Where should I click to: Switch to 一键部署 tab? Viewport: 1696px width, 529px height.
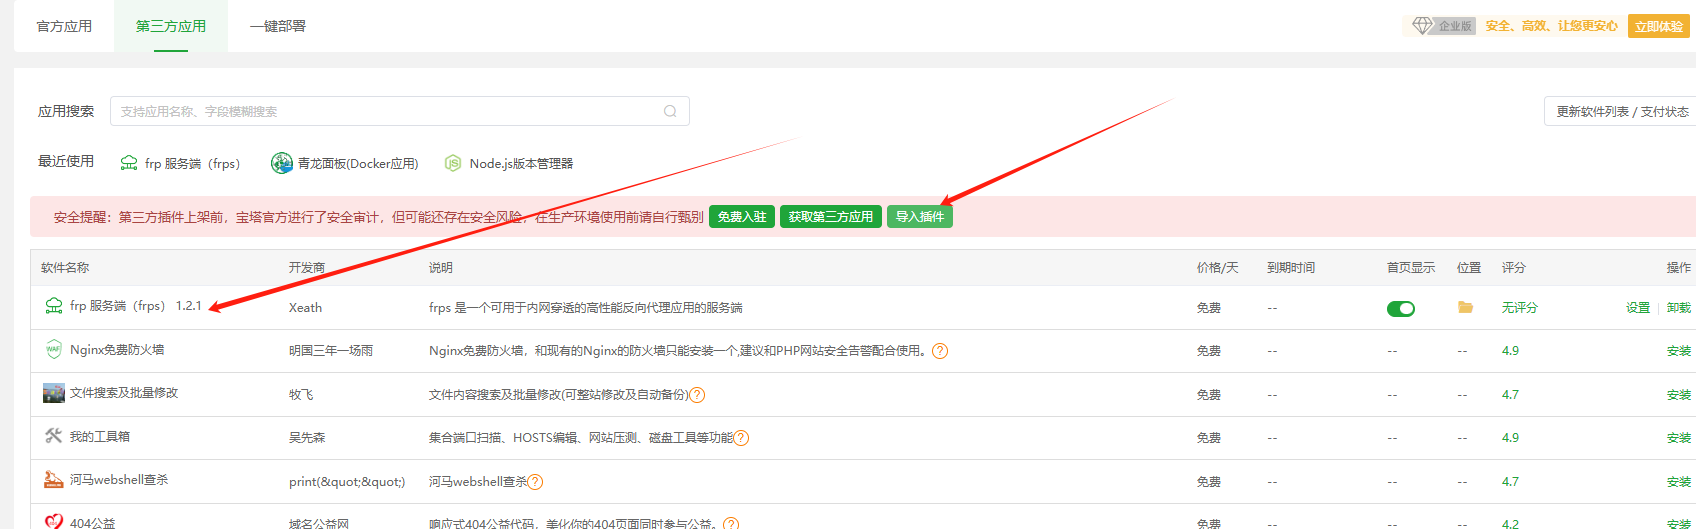click(277, 26)
